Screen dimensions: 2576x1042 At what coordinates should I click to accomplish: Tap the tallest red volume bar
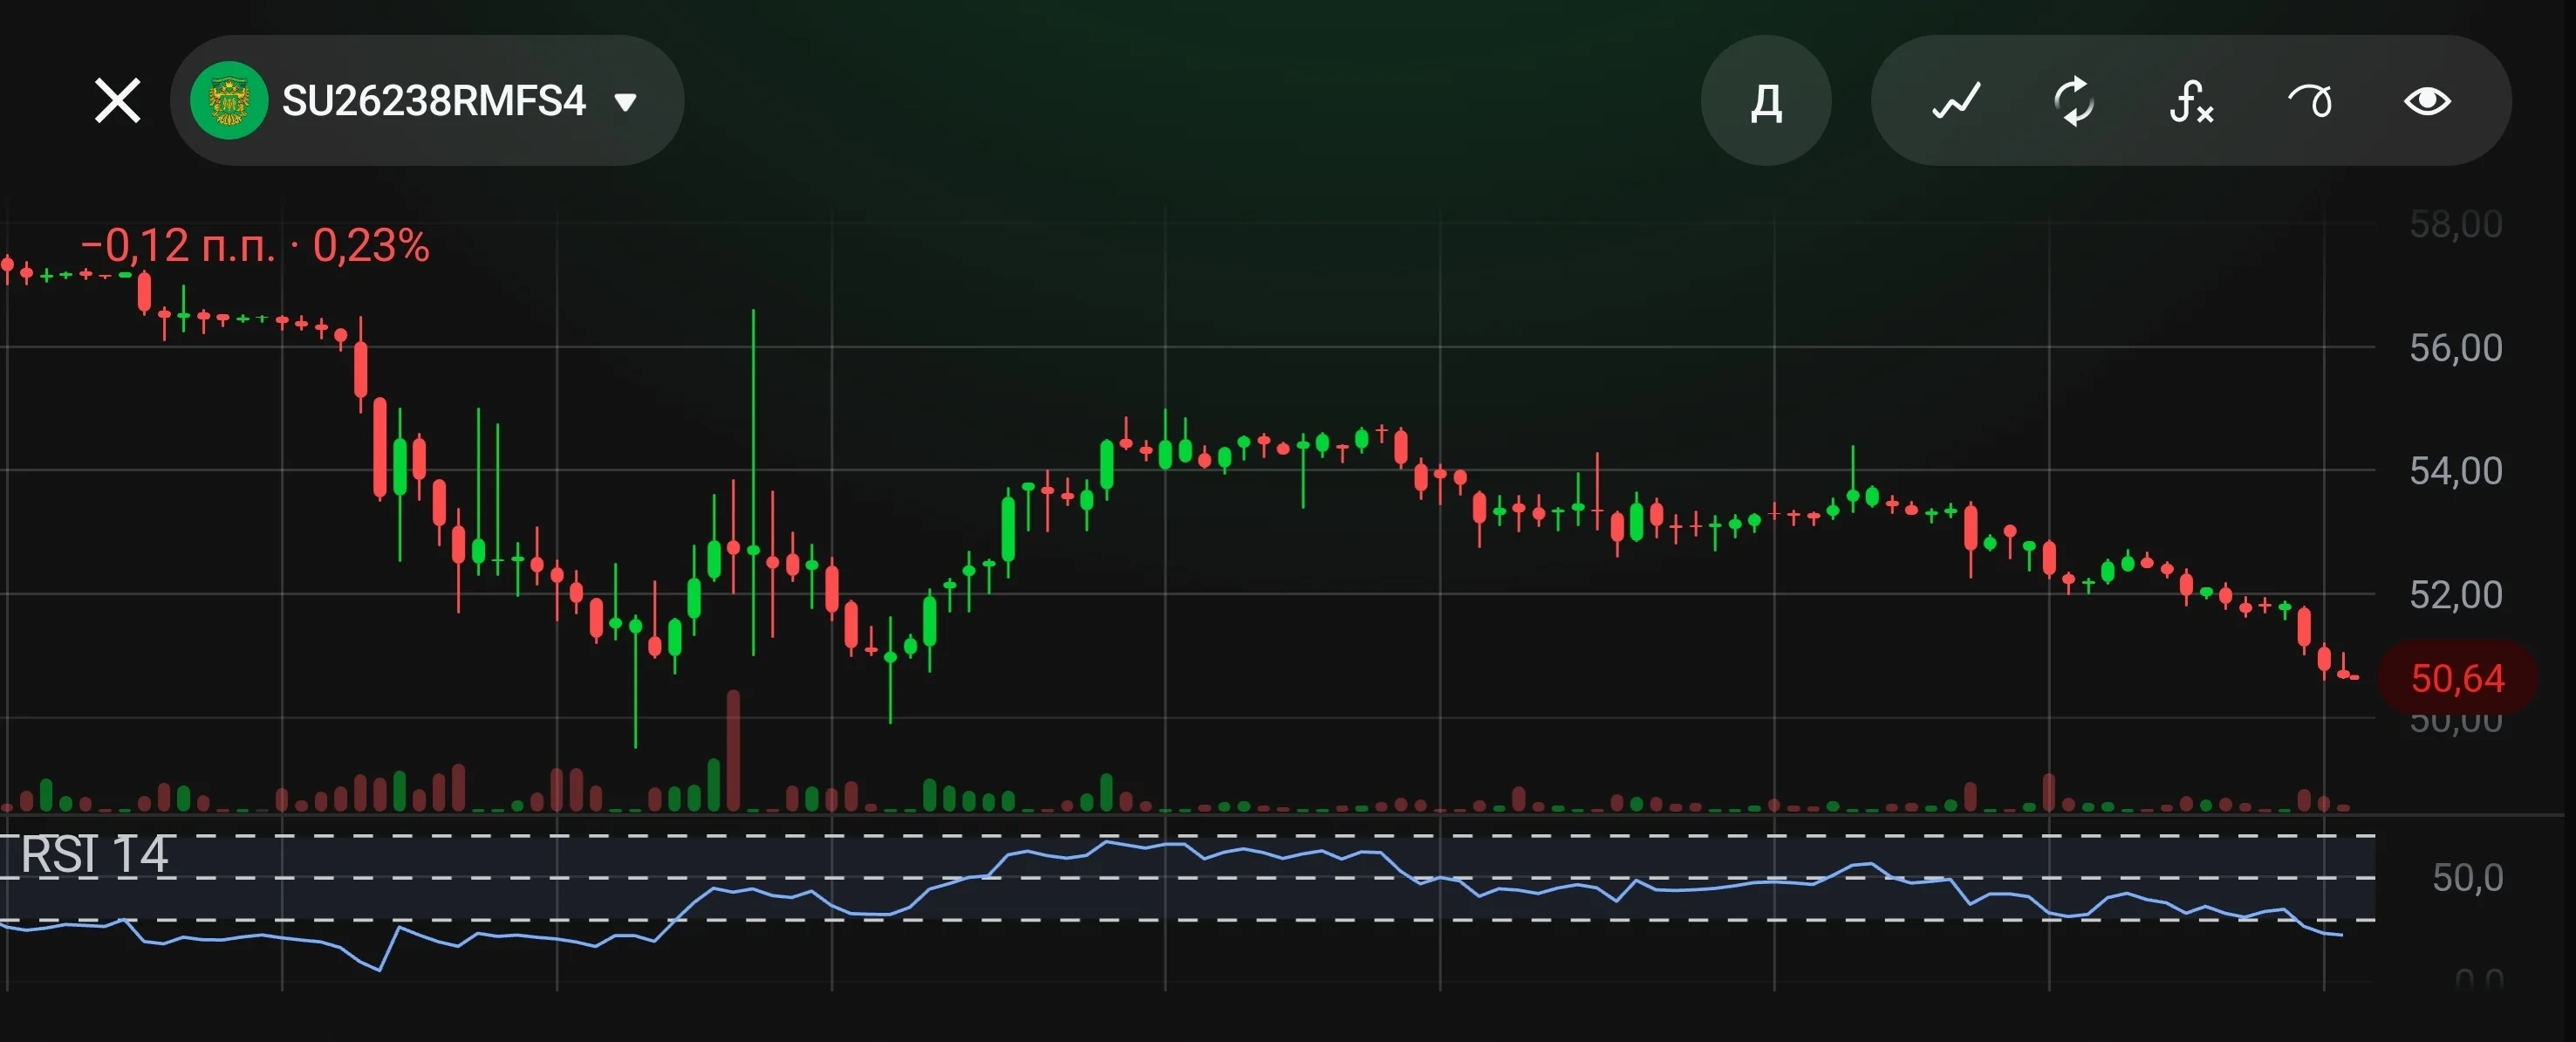coord(733,750)
